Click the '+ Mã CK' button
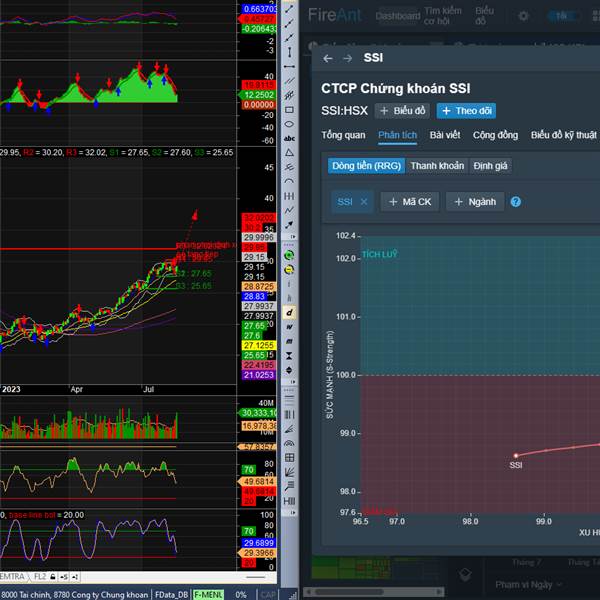 pos(410,202)
